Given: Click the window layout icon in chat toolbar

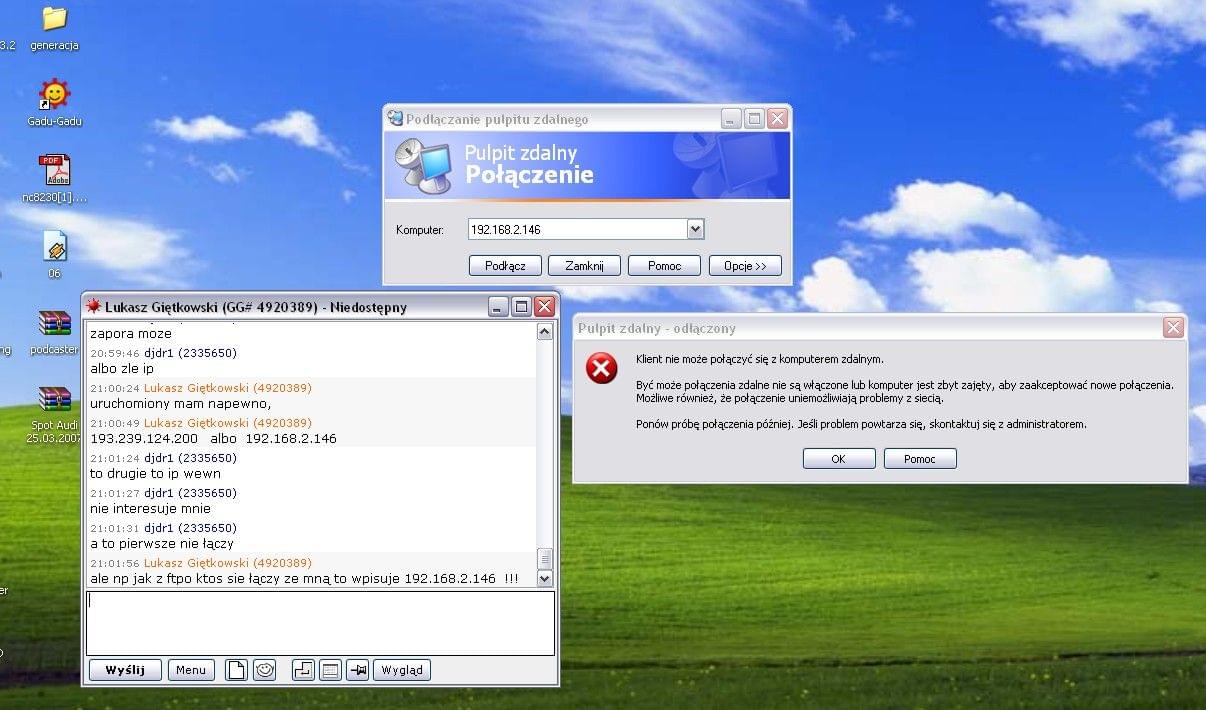Looking at the screenshot, I should point(330,670).
